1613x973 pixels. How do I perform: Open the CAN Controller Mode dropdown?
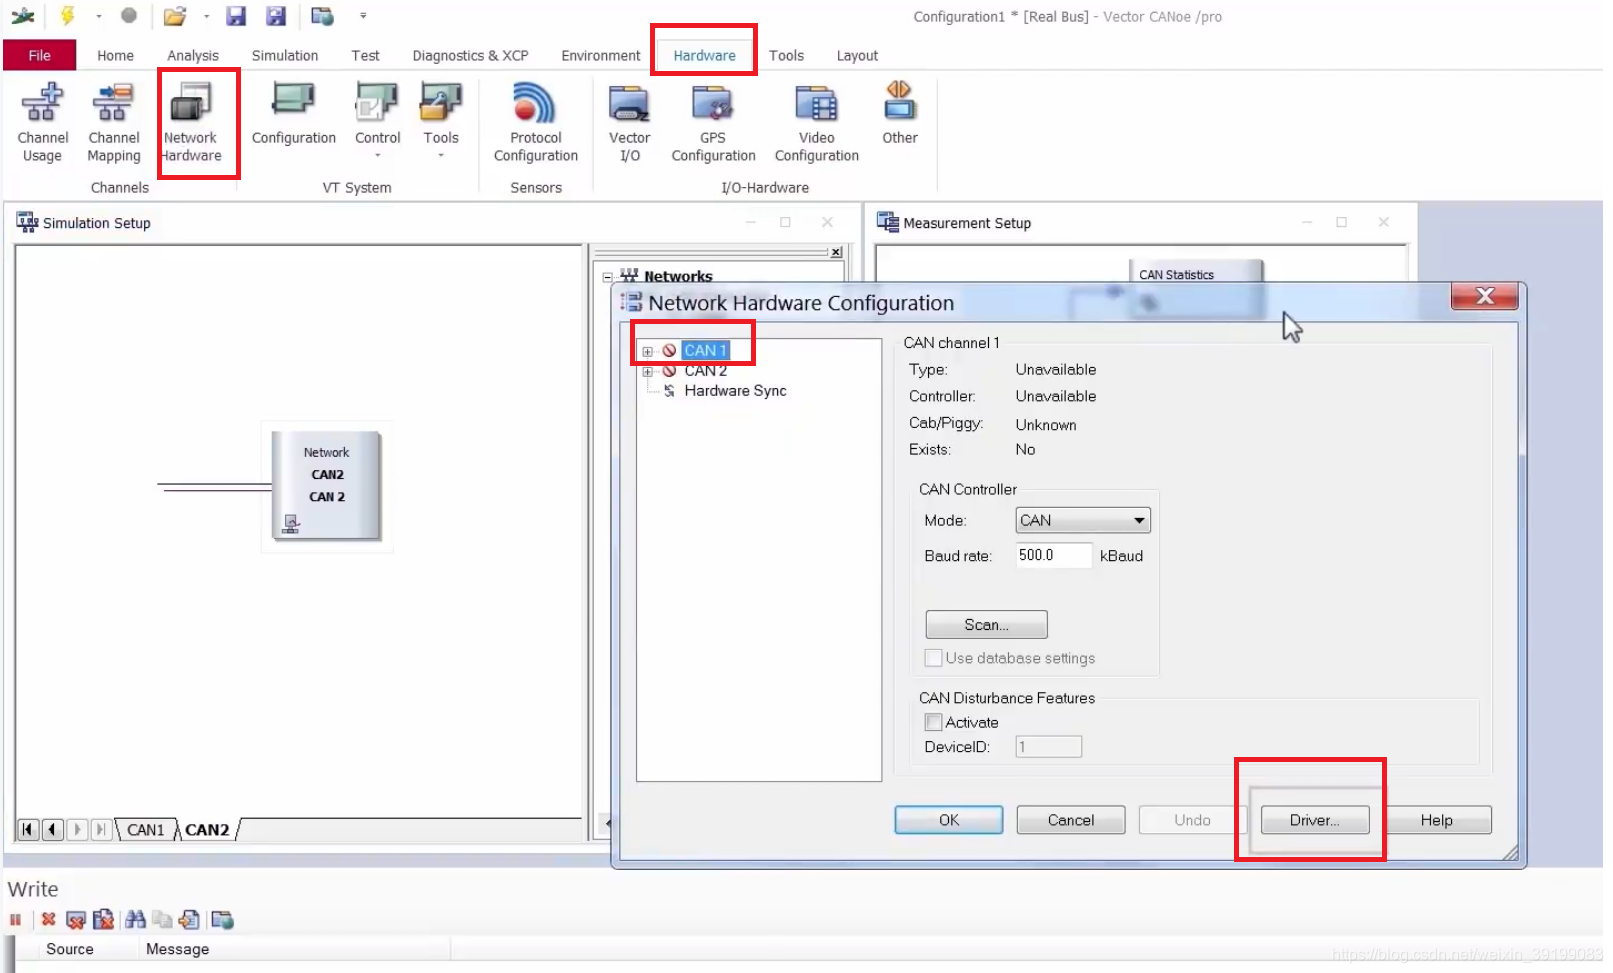click(1083, 520)
